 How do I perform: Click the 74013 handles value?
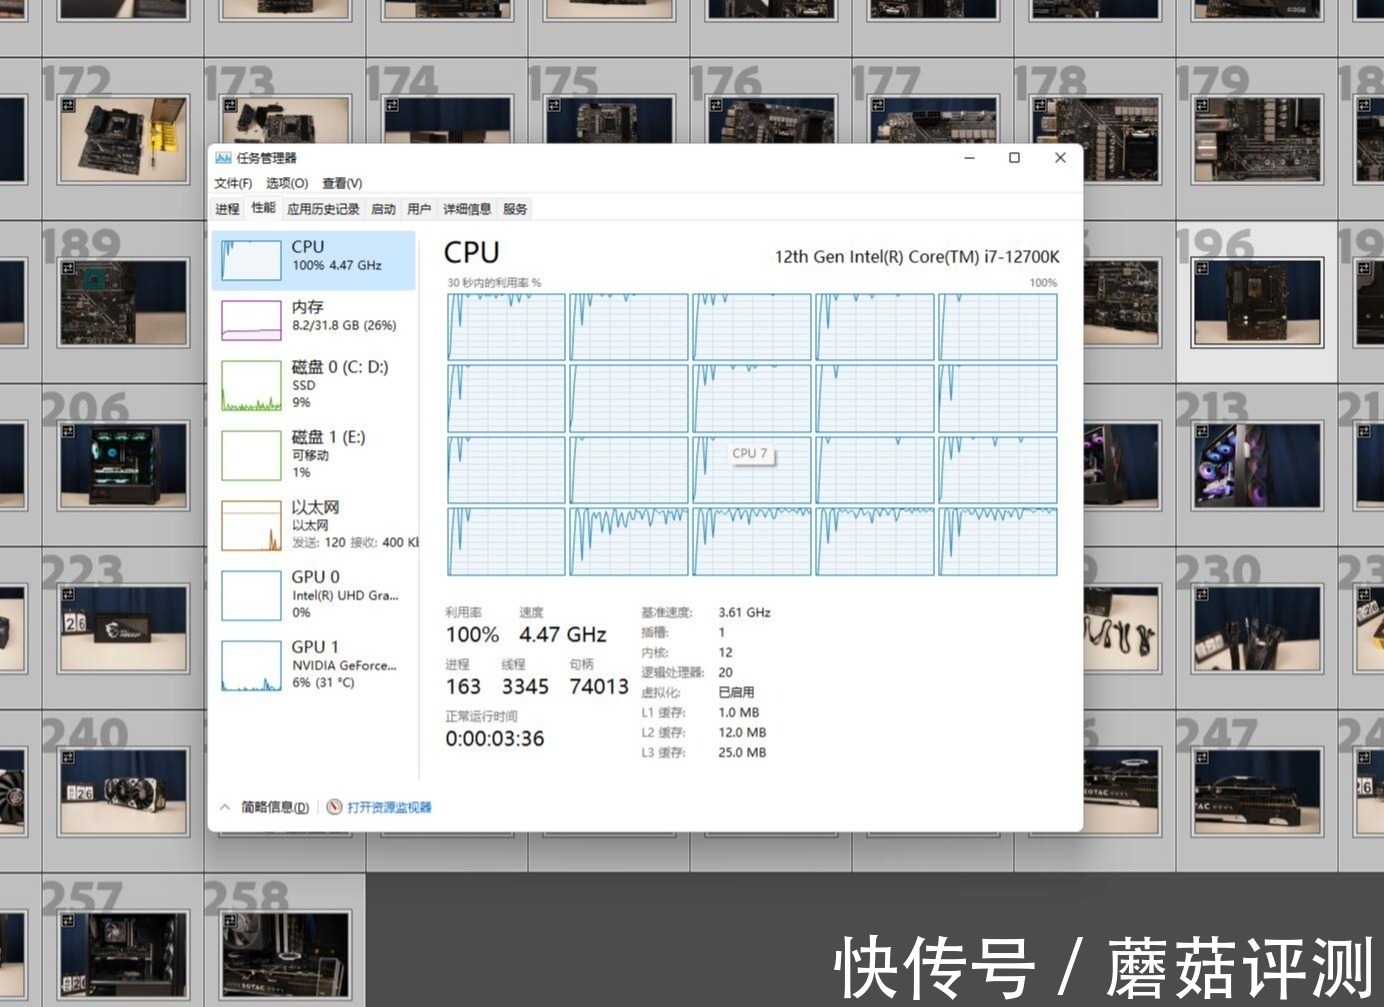(x=599, y=687)
